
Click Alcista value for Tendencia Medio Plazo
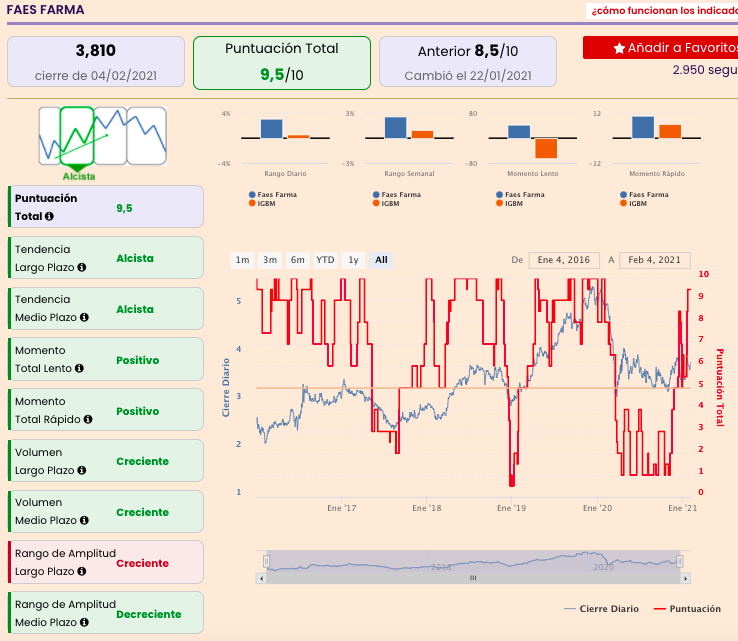[135, 309]
